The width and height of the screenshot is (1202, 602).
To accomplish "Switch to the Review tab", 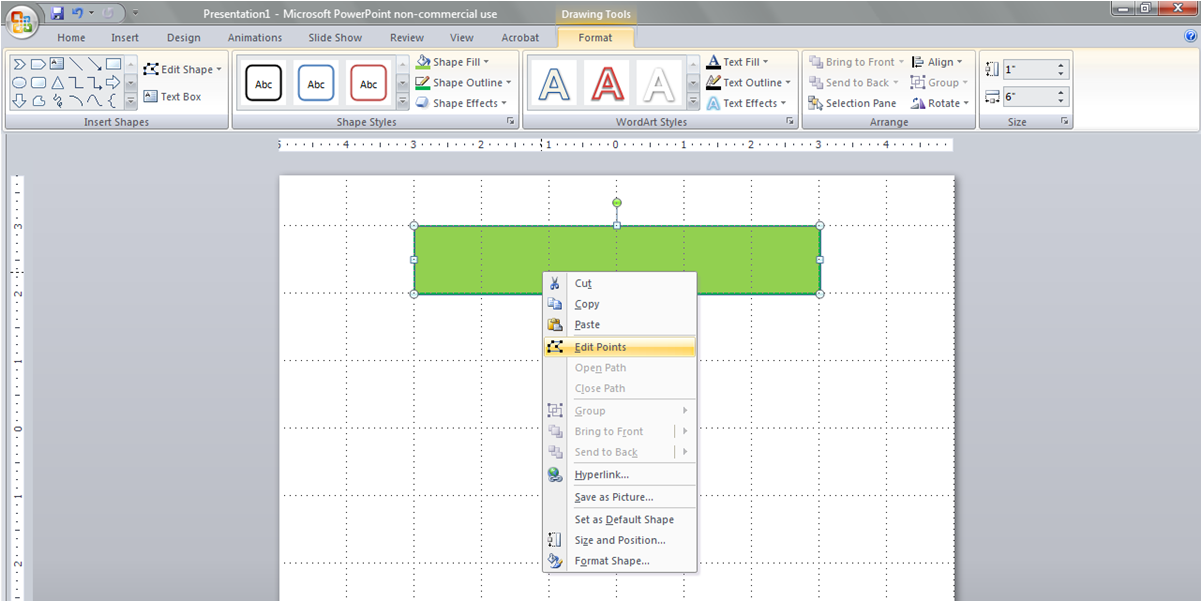I will pos(407,38).
